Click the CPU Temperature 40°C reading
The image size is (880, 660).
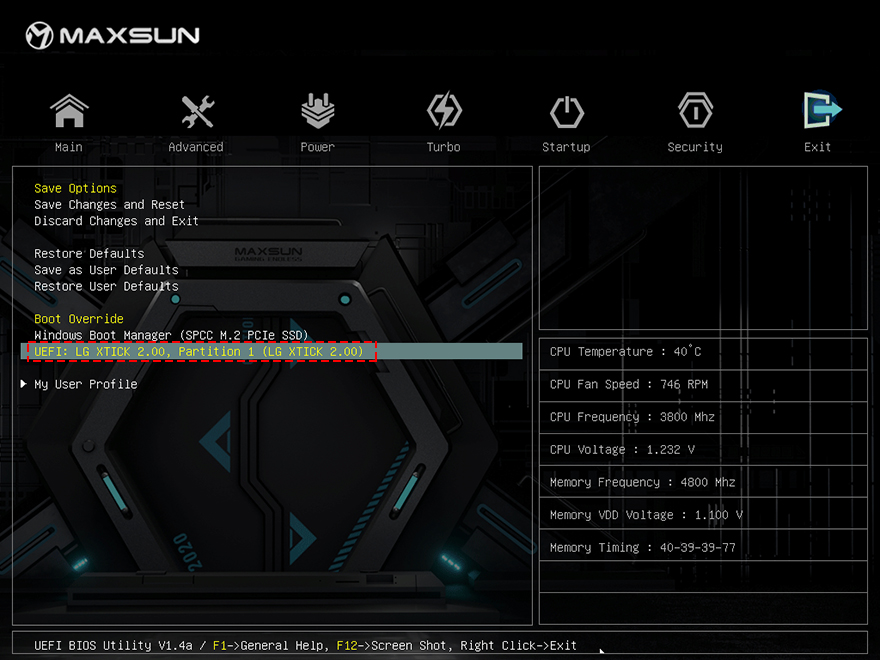703,352
